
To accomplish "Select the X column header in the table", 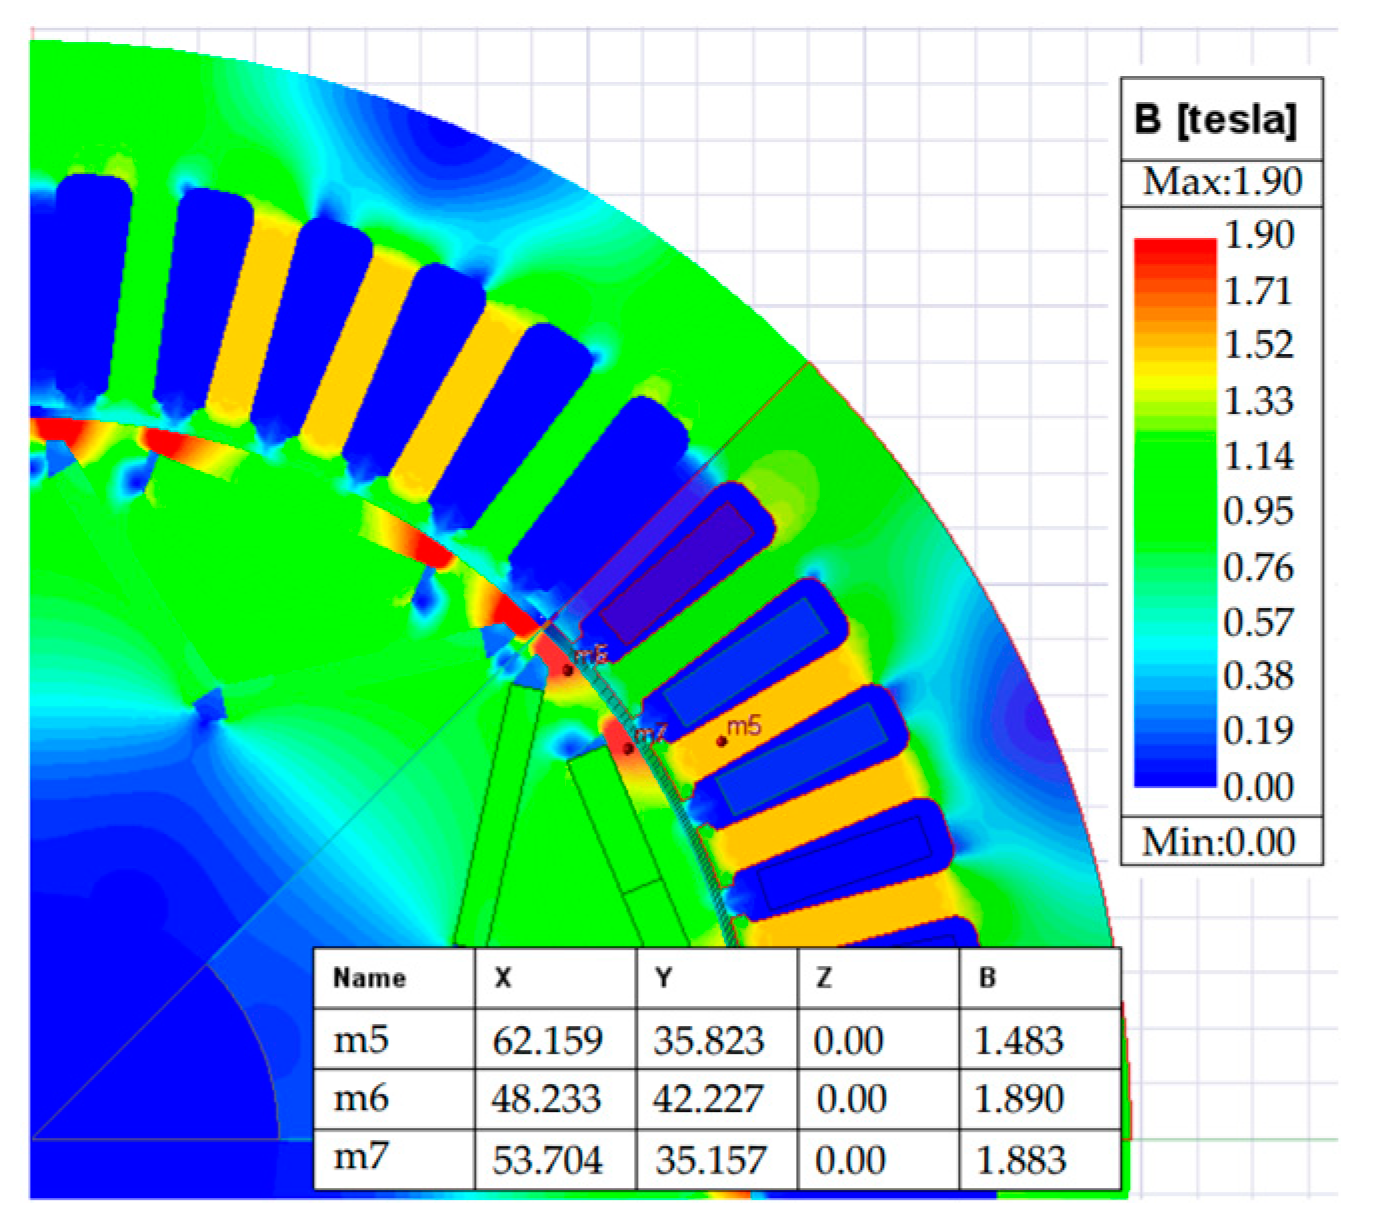I will click(503, 977).
